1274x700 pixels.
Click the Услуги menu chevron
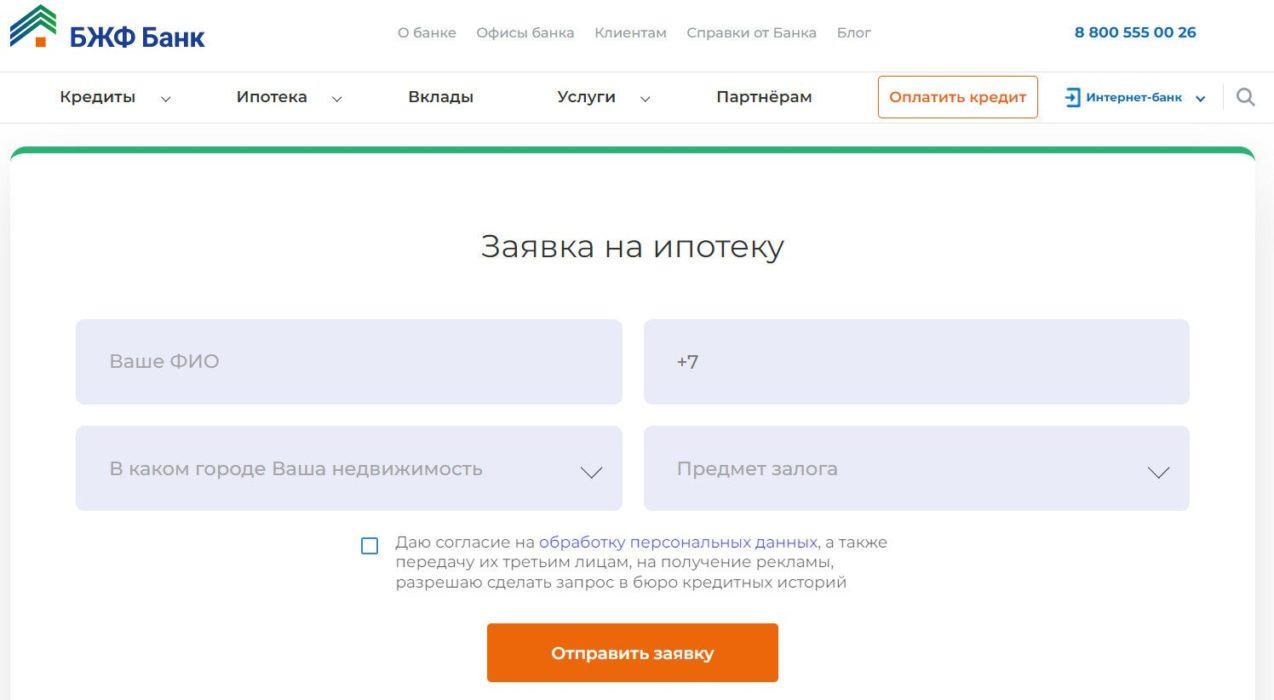point(646,99)
